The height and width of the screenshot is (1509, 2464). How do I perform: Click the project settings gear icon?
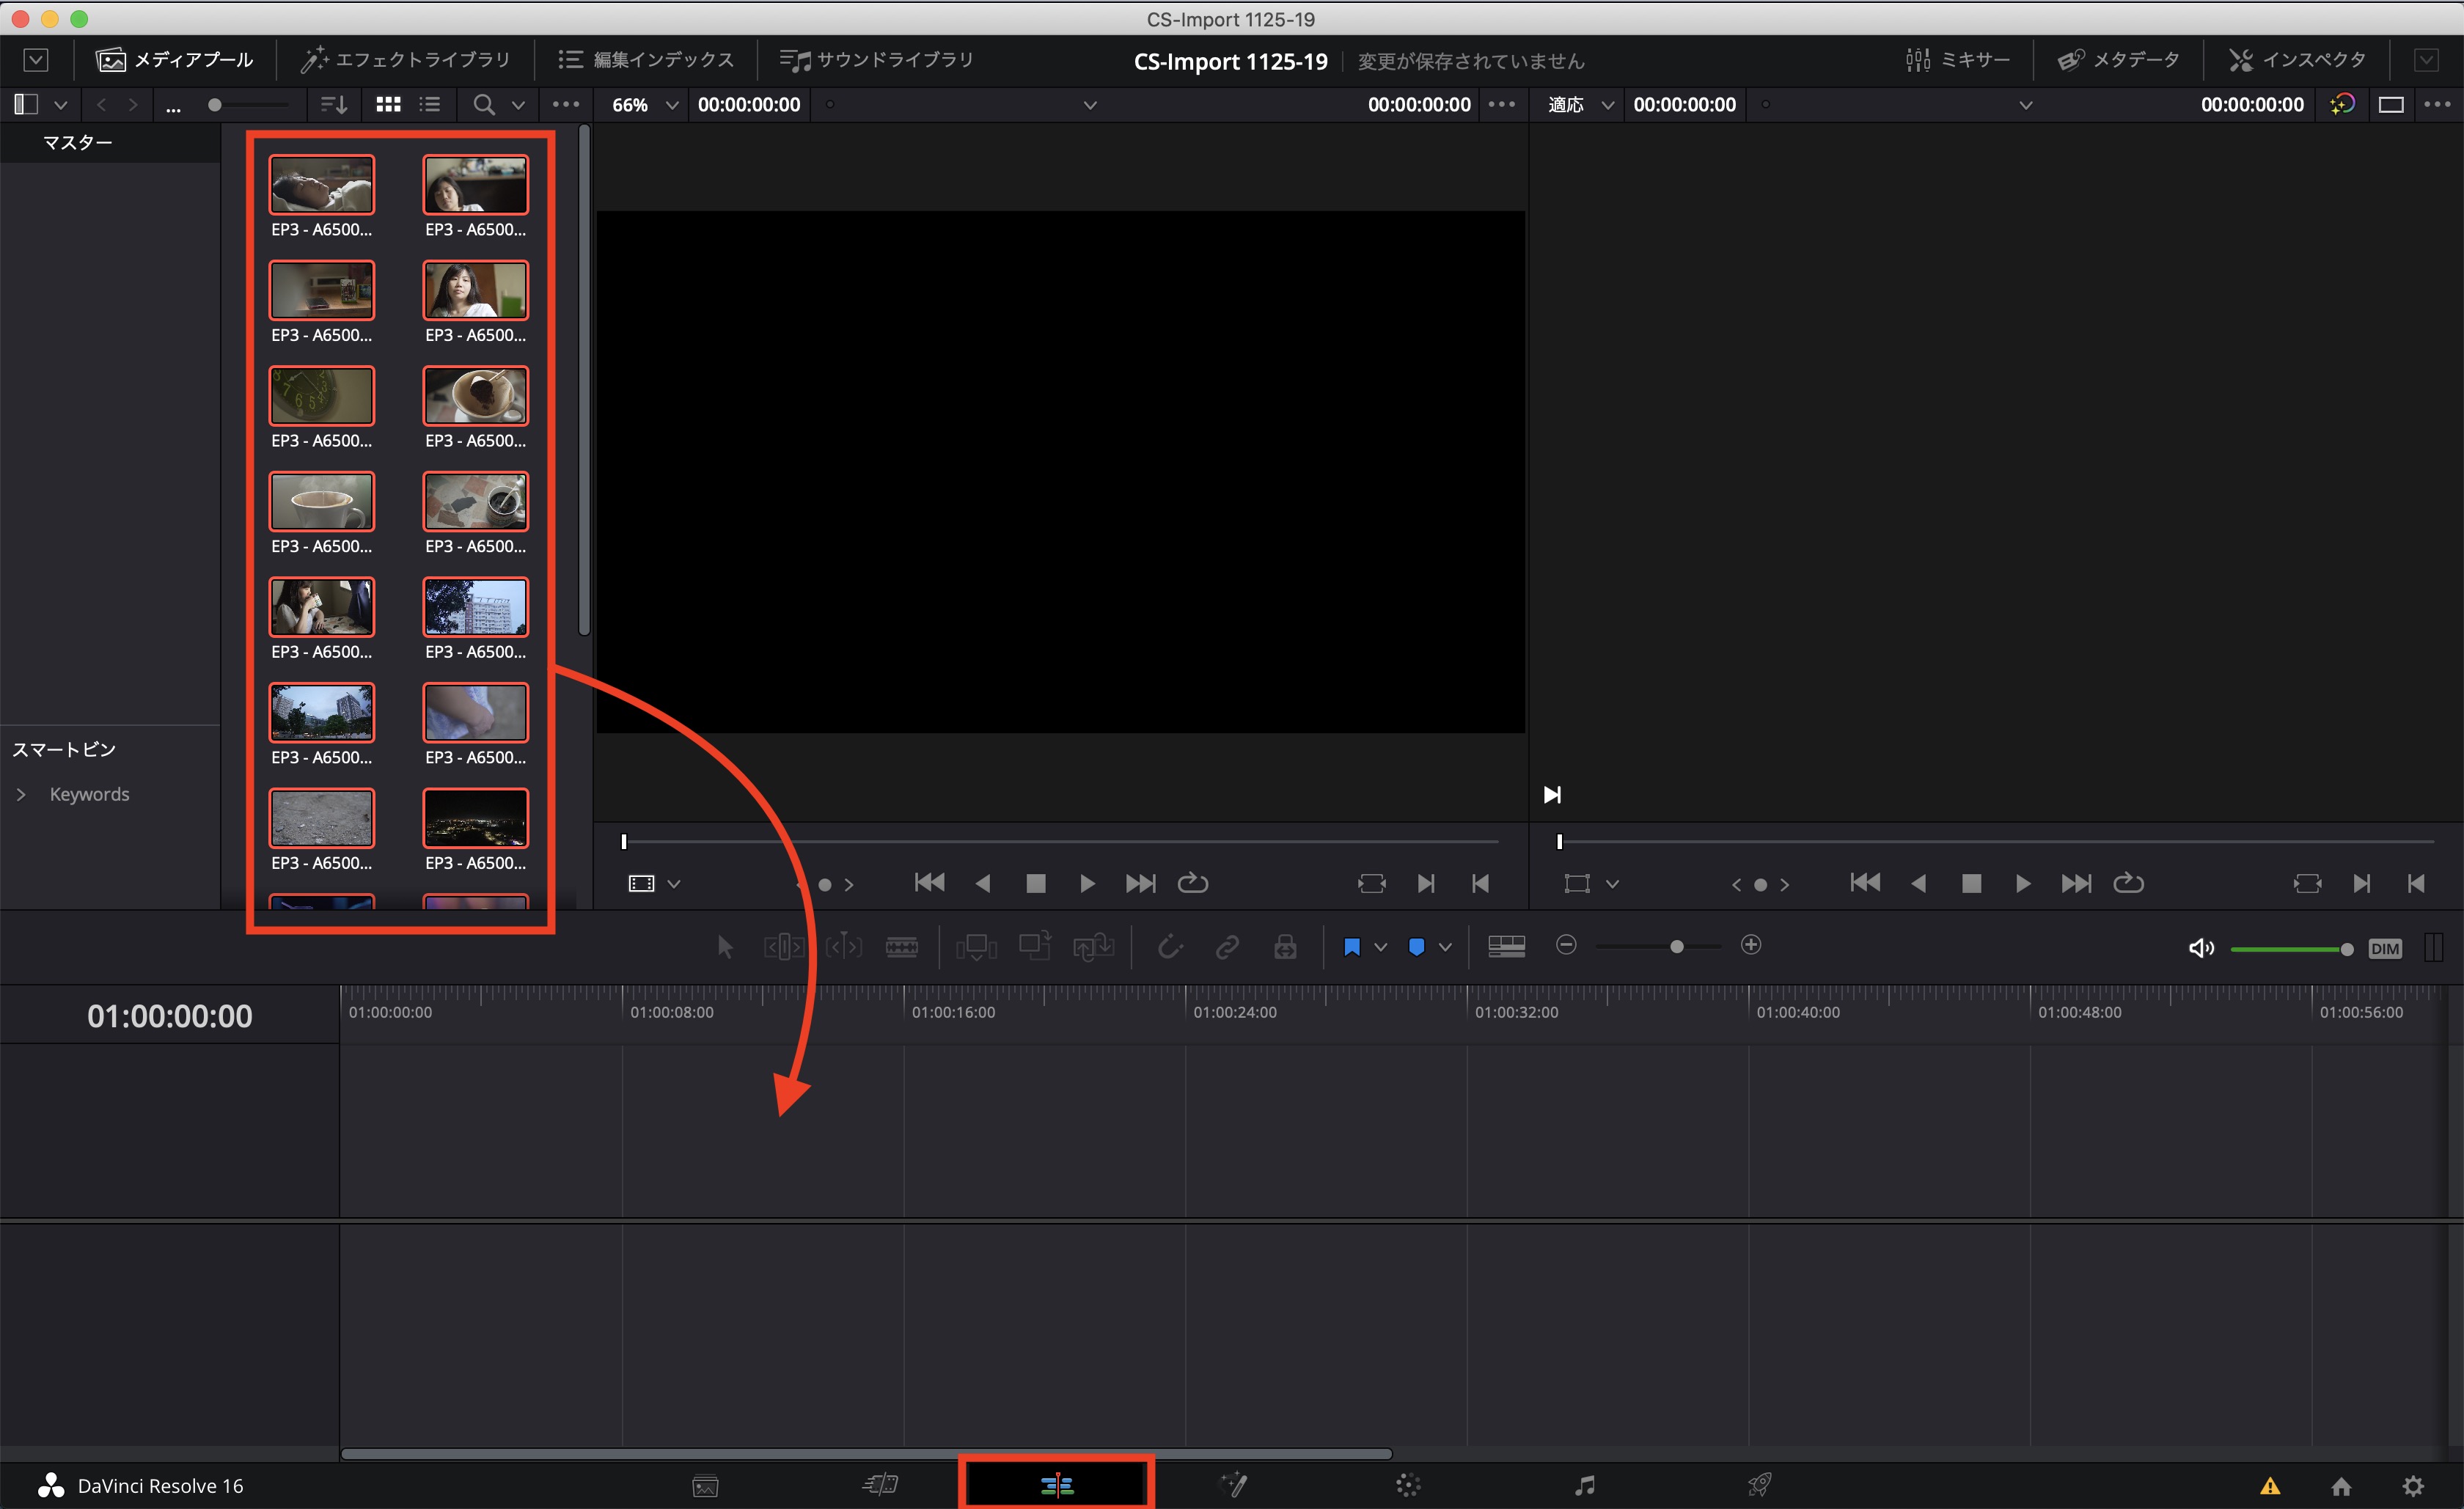(2413, 1486)
